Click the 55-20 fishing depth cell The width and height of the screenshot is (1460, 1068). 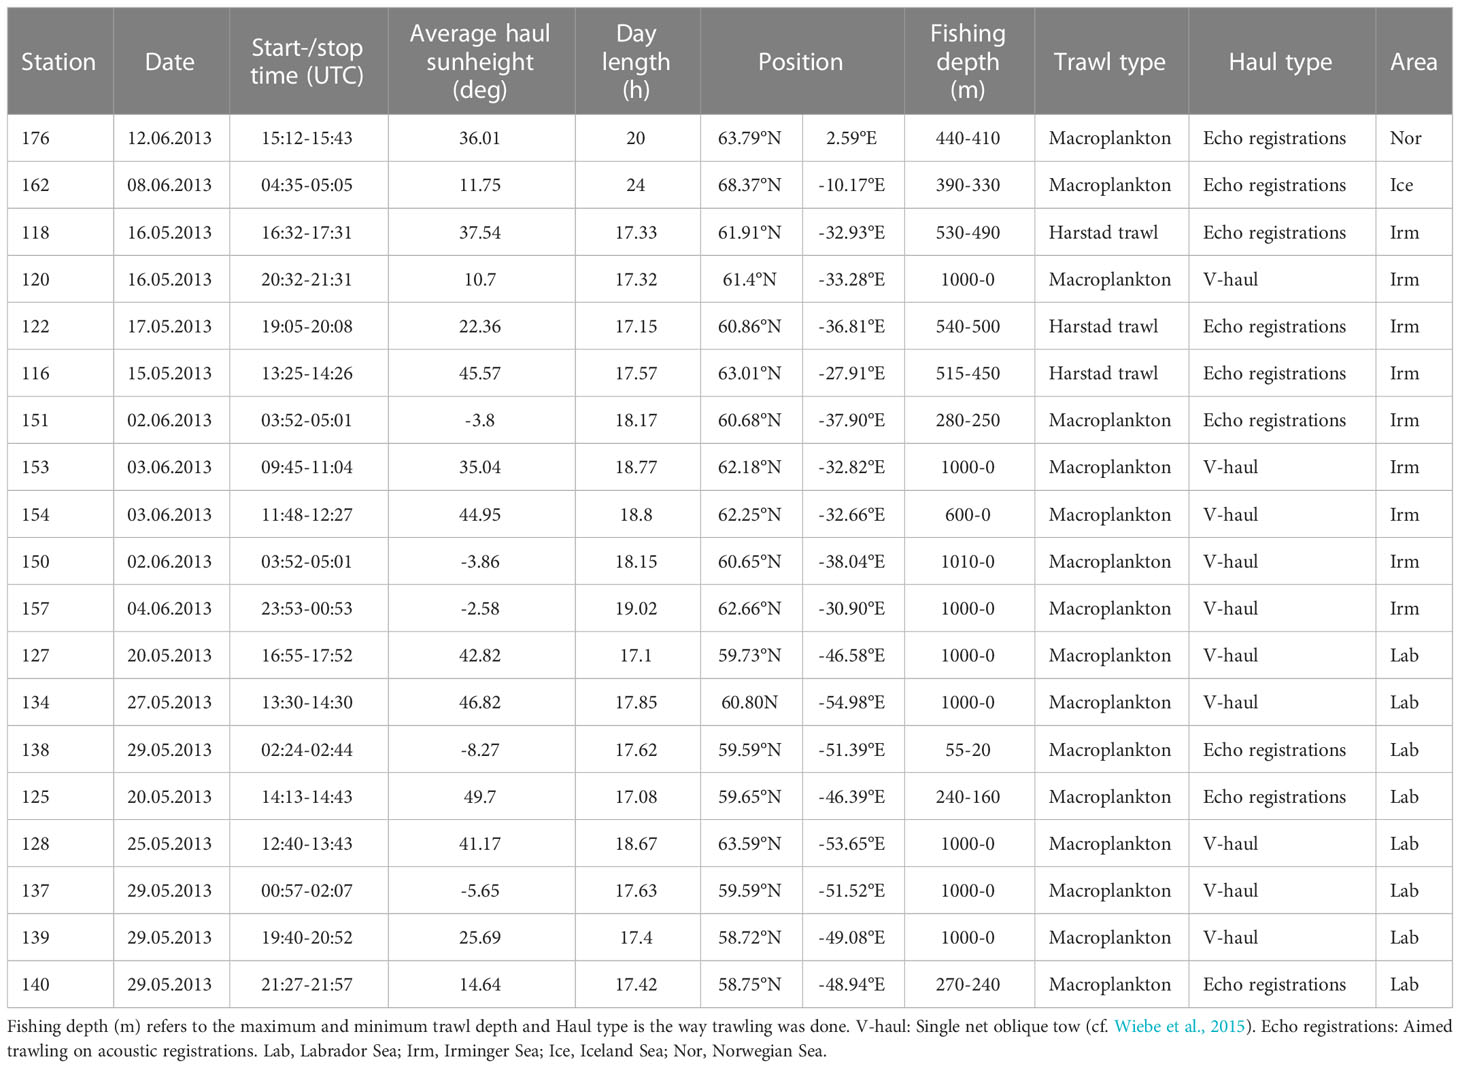pyautogui.click(x=967, y=750)
